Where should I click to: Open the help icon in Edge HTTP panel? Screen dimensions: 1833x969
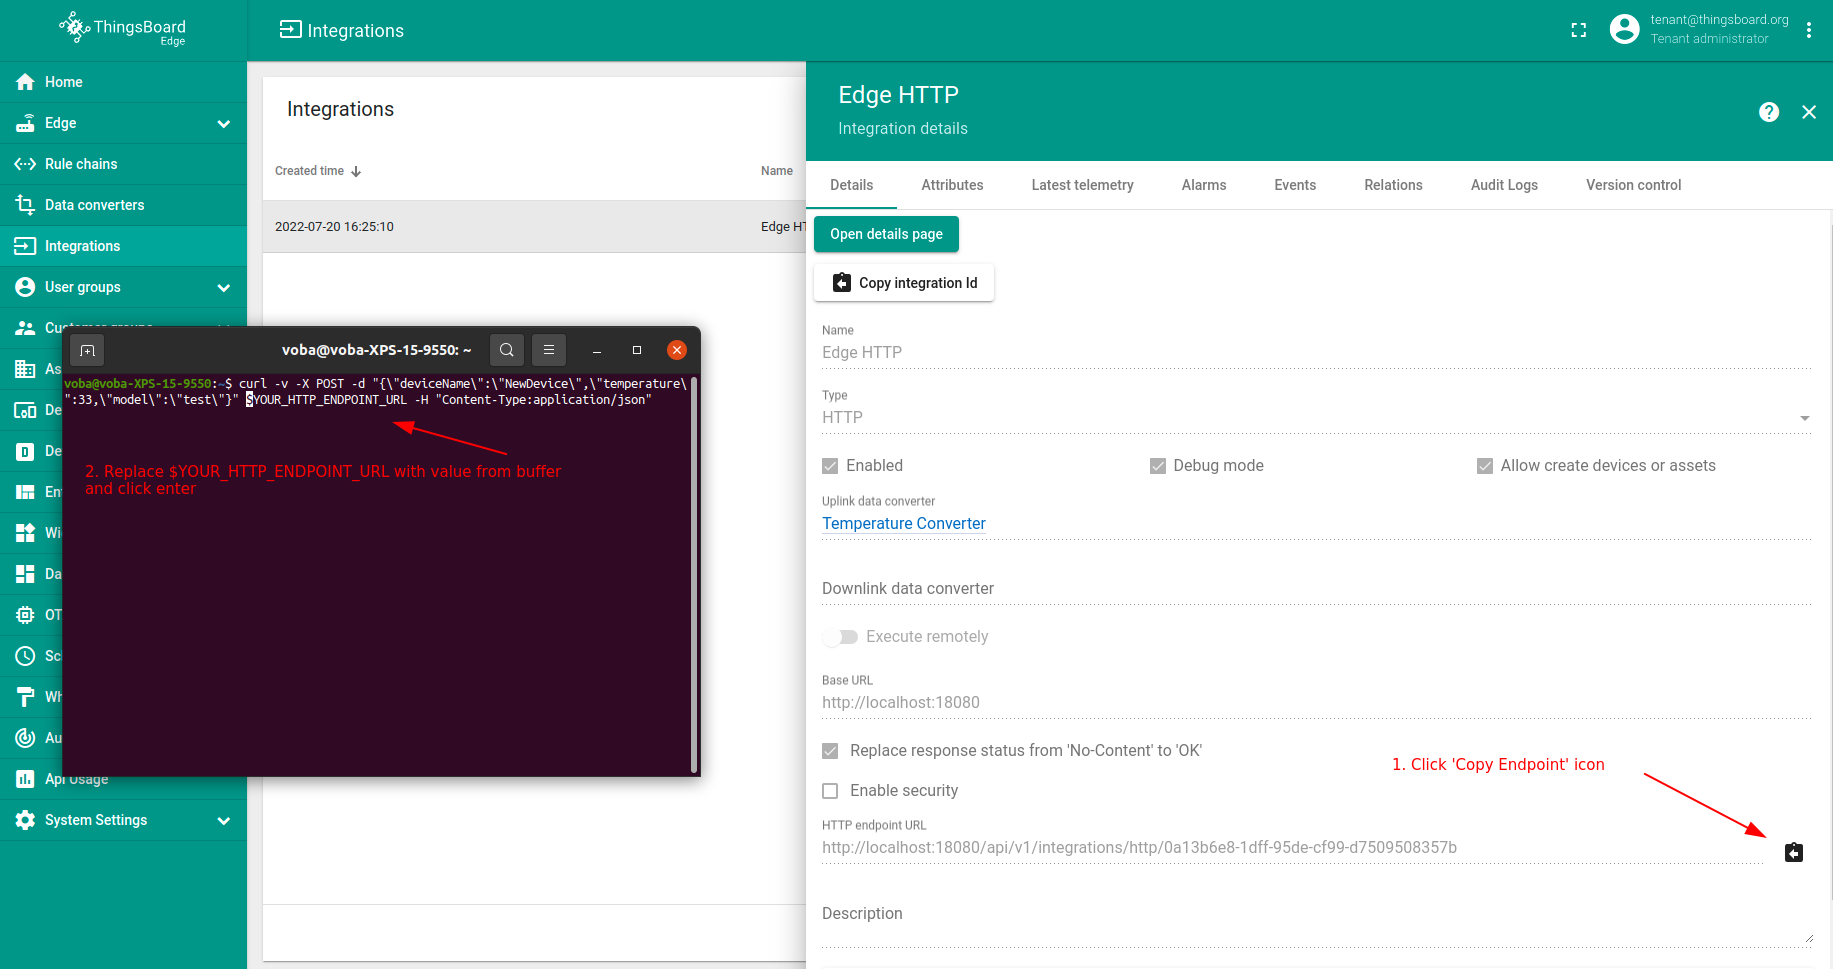(1769, 112)
